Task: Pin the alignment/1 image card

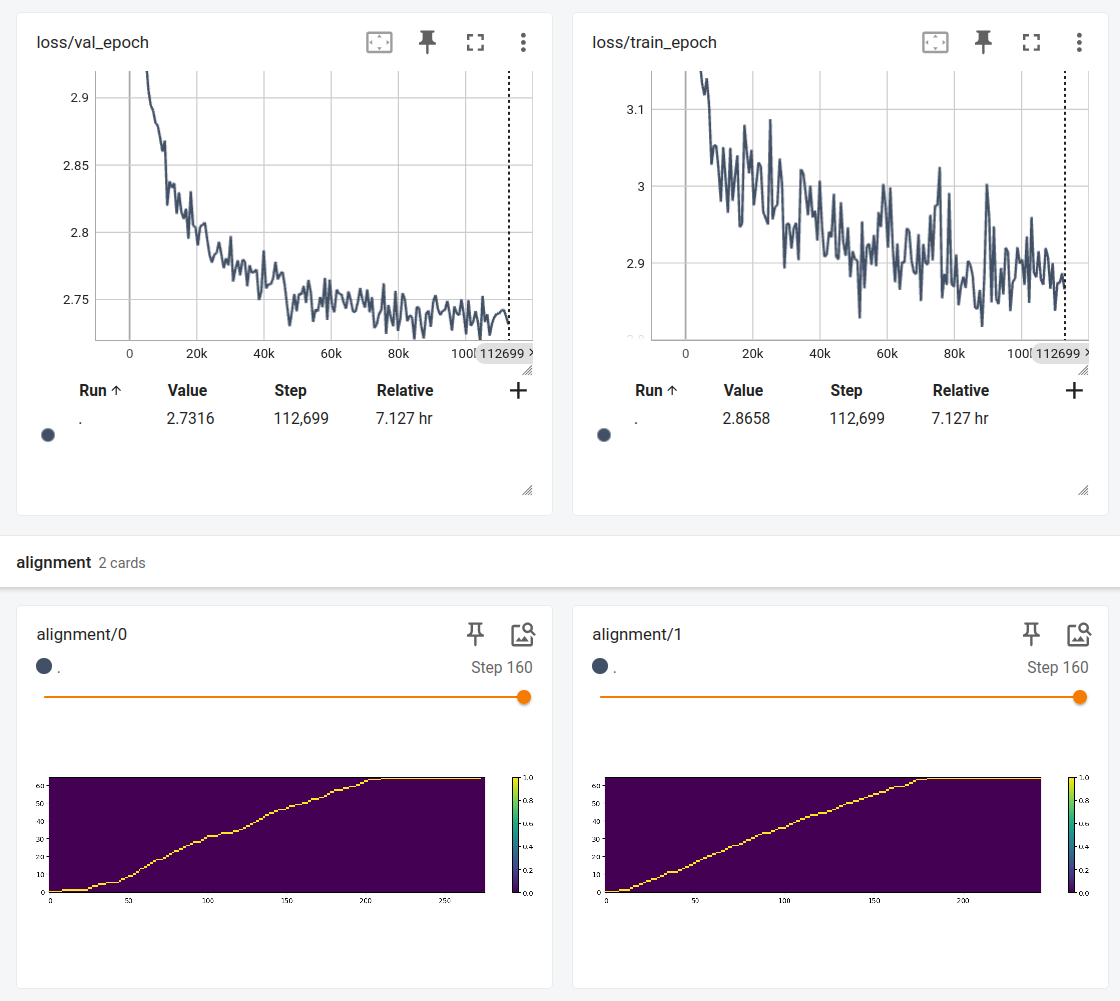Action: 1031,634
